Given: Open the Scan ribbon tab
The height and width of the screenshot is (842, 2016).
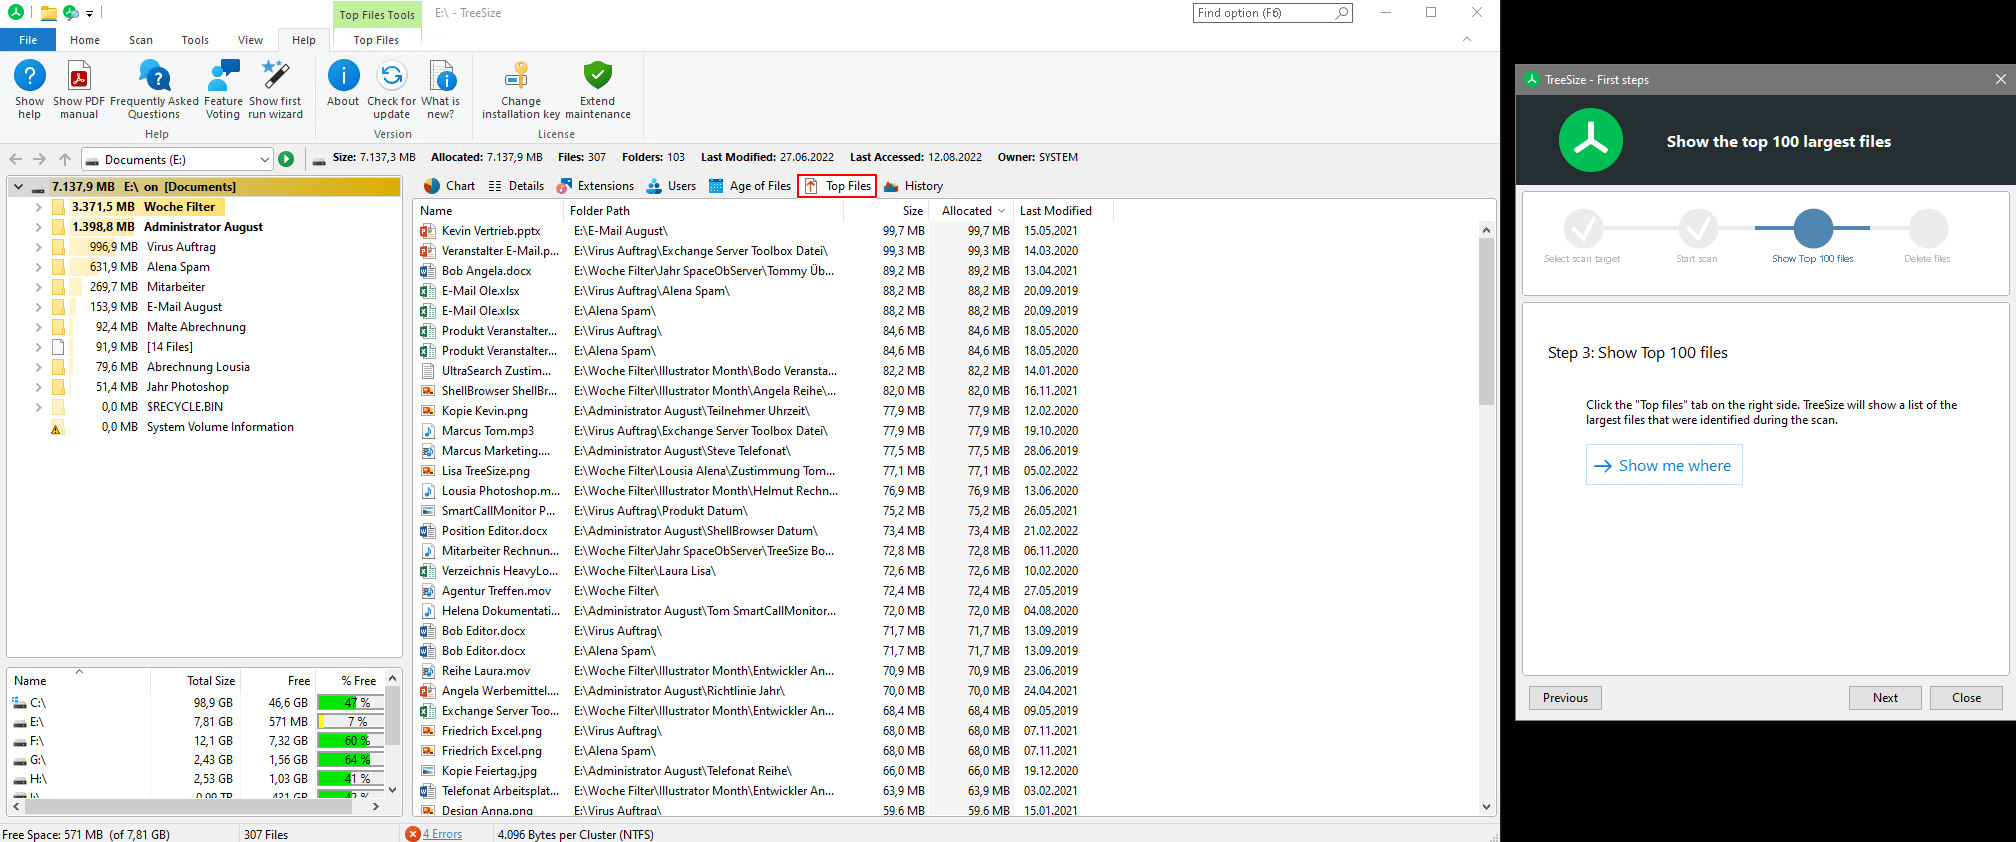Looking at the screenshot, I should tap(141, 40).
